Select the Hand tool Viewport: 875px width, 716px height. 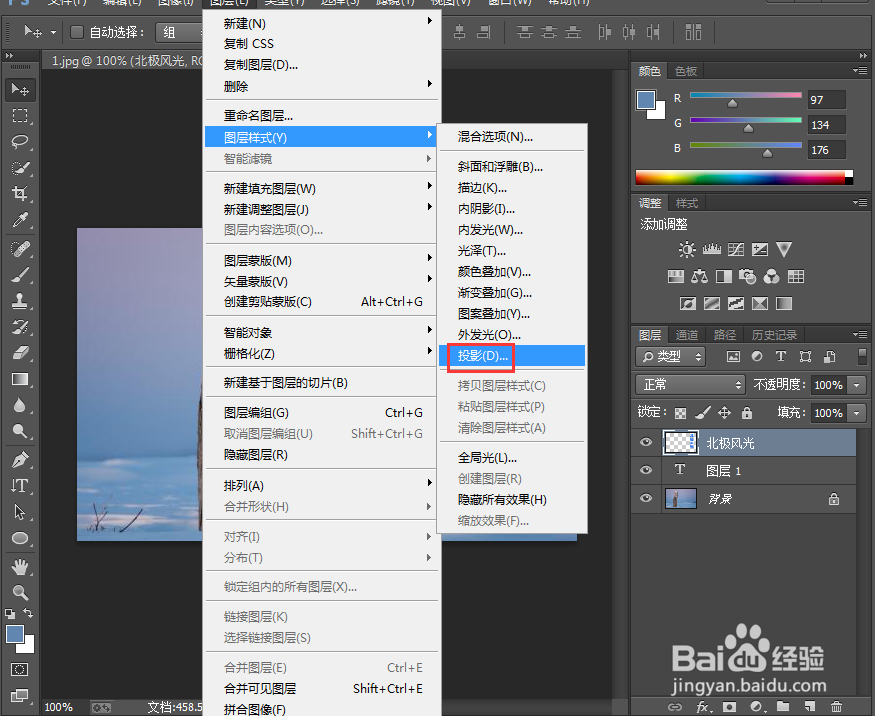tap(20, 567)
